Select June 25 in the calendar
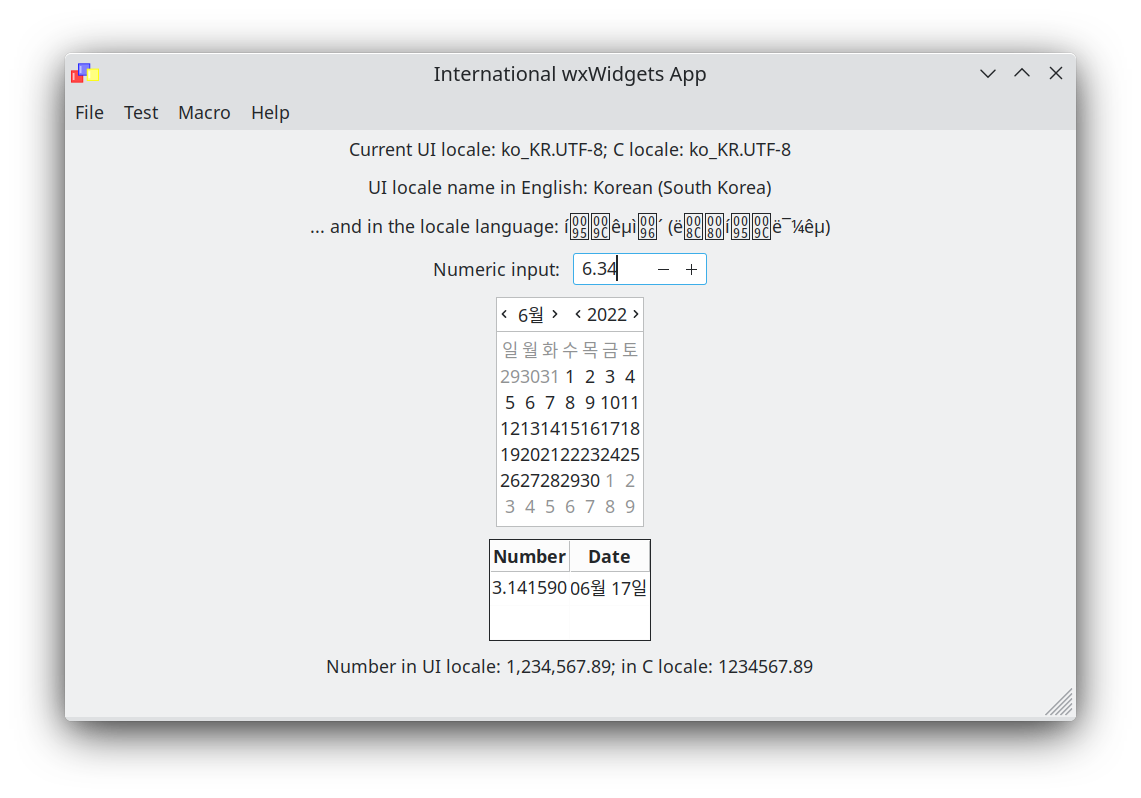The height and width of the screenshot is (798, 1141). (630, 455)
